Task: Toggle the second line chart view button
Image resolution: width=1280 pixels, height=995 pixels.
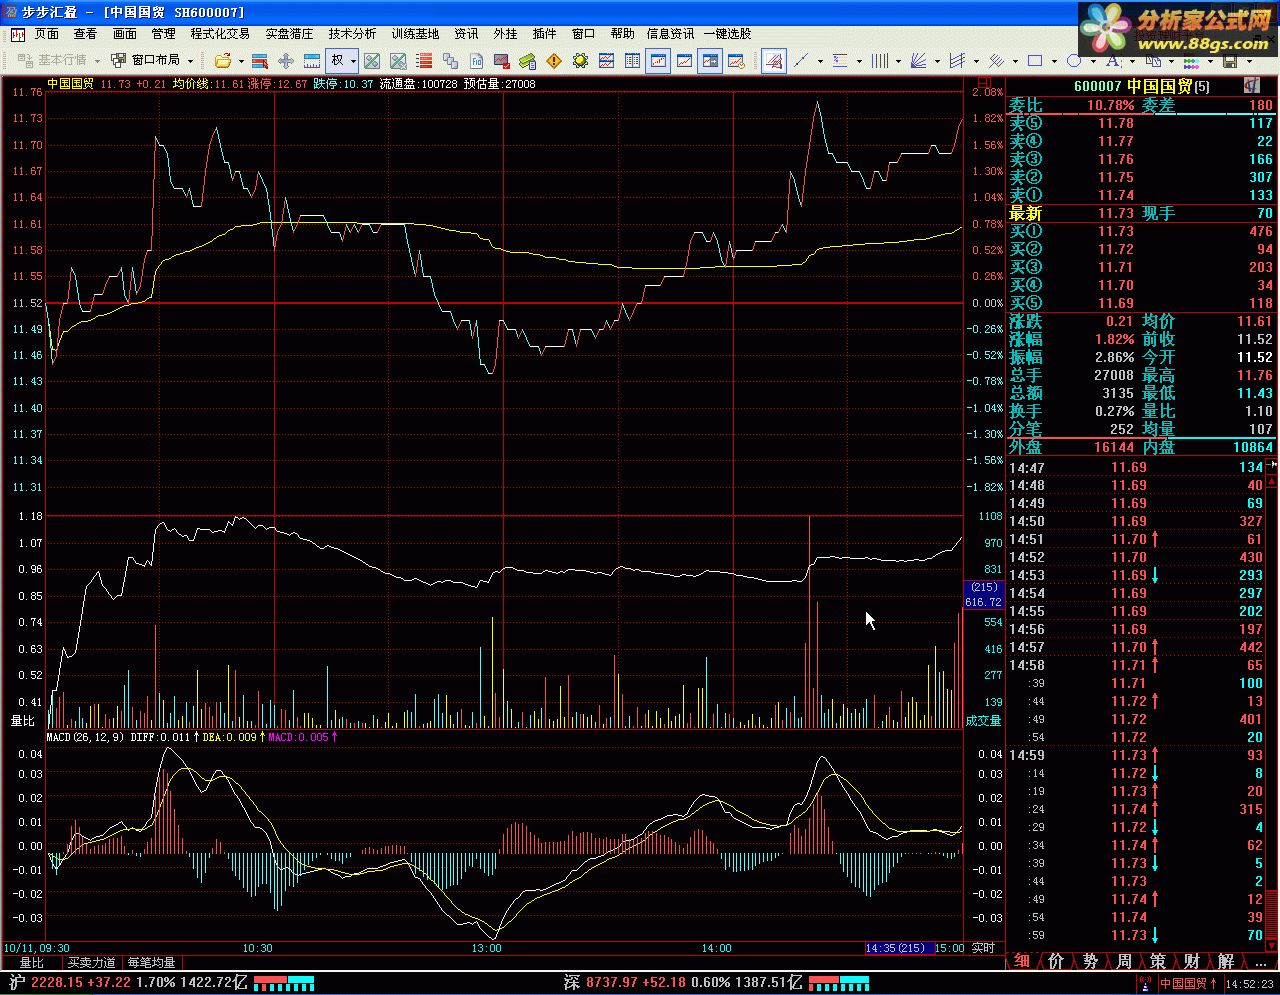Action: (684, 61)
